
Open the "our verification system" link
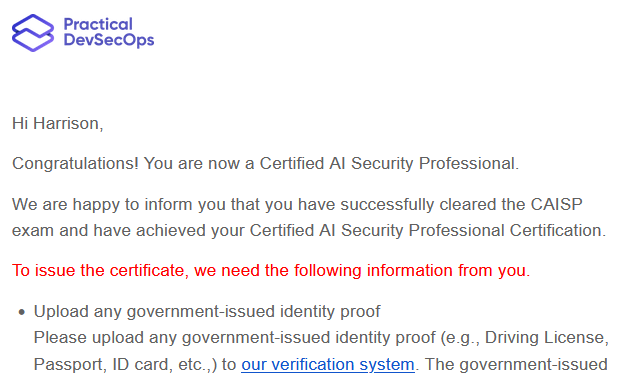(x=328, y=364)
